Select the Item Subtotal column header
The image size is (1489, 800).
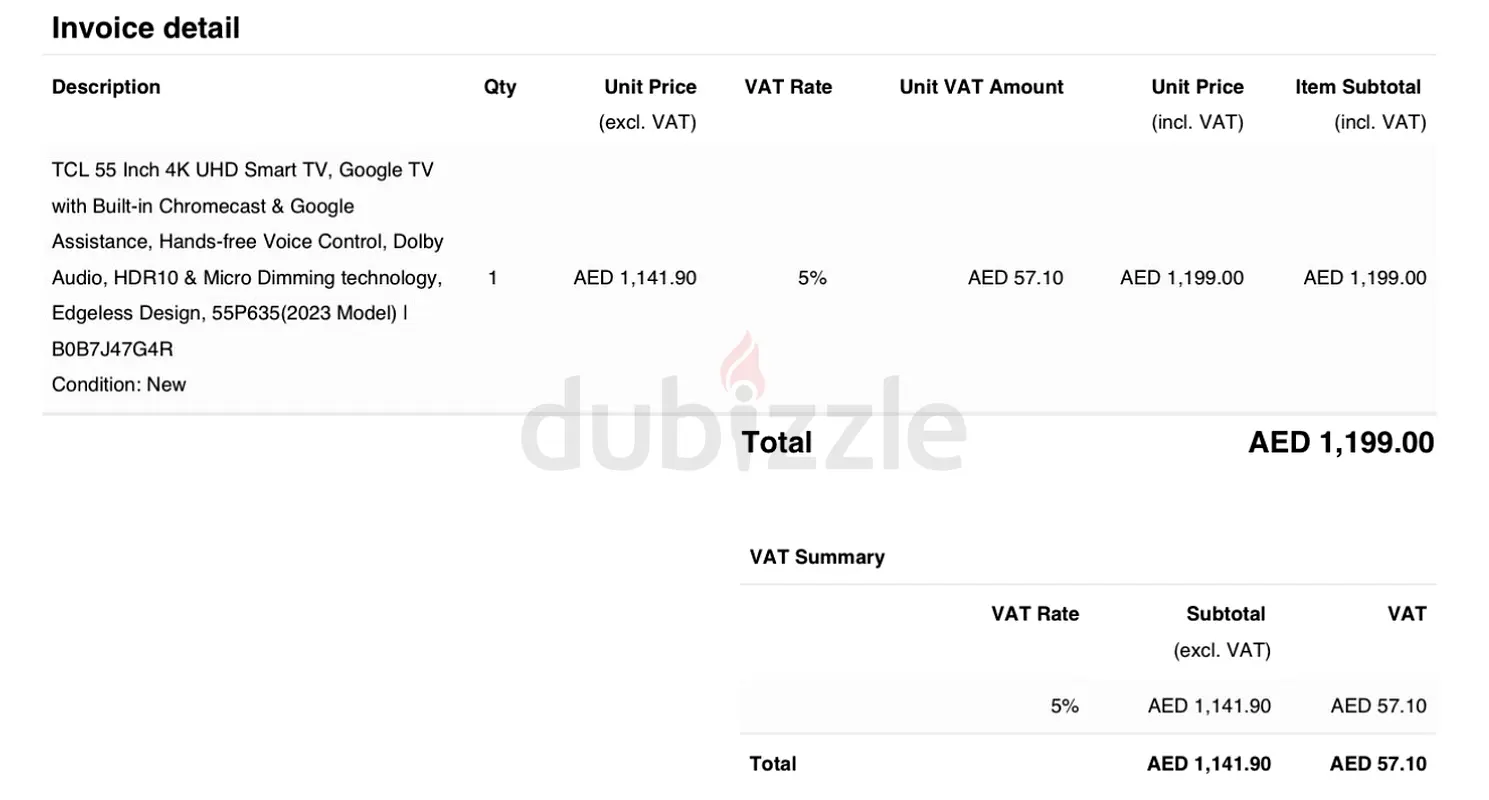tap(1357, 87)
